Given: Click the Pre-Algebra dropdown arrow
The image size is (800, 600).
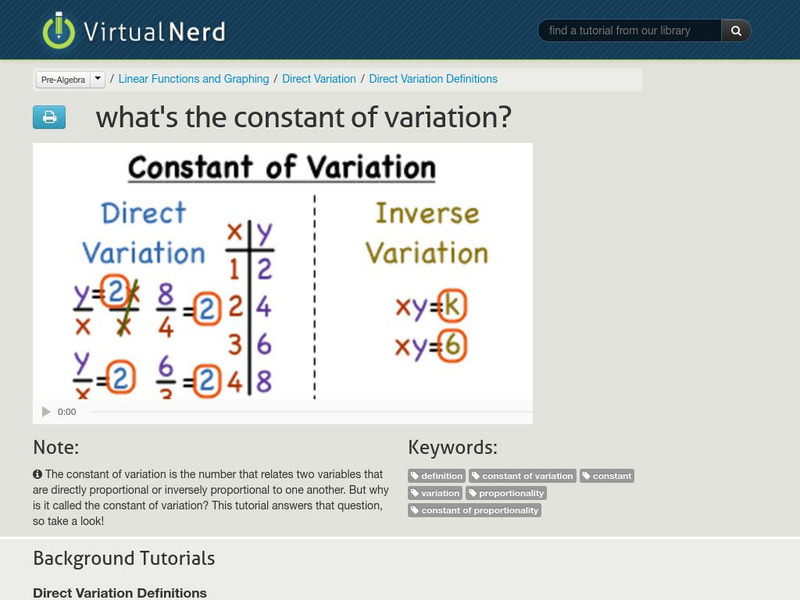Looking at the screenshot, I should pos(97,79).
